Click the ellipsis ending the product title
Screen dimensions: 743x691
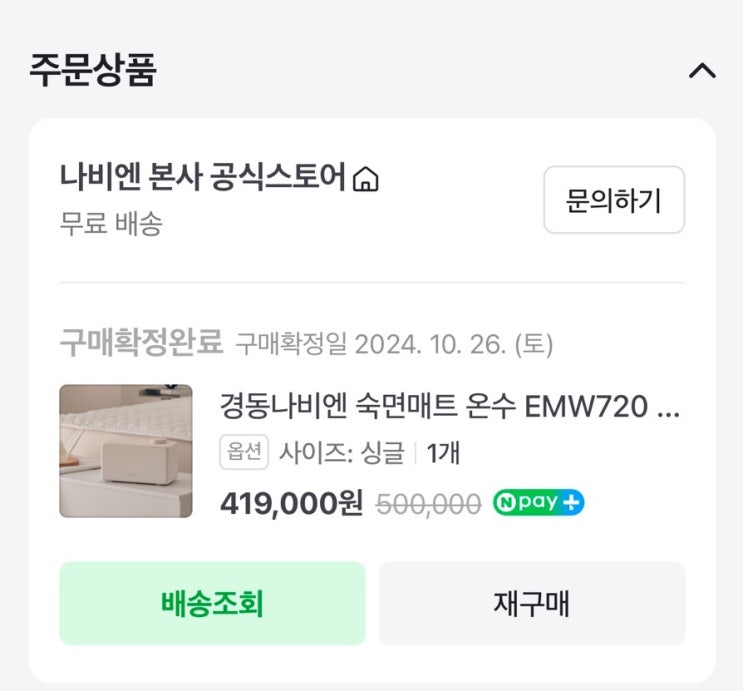pos(672,408)
